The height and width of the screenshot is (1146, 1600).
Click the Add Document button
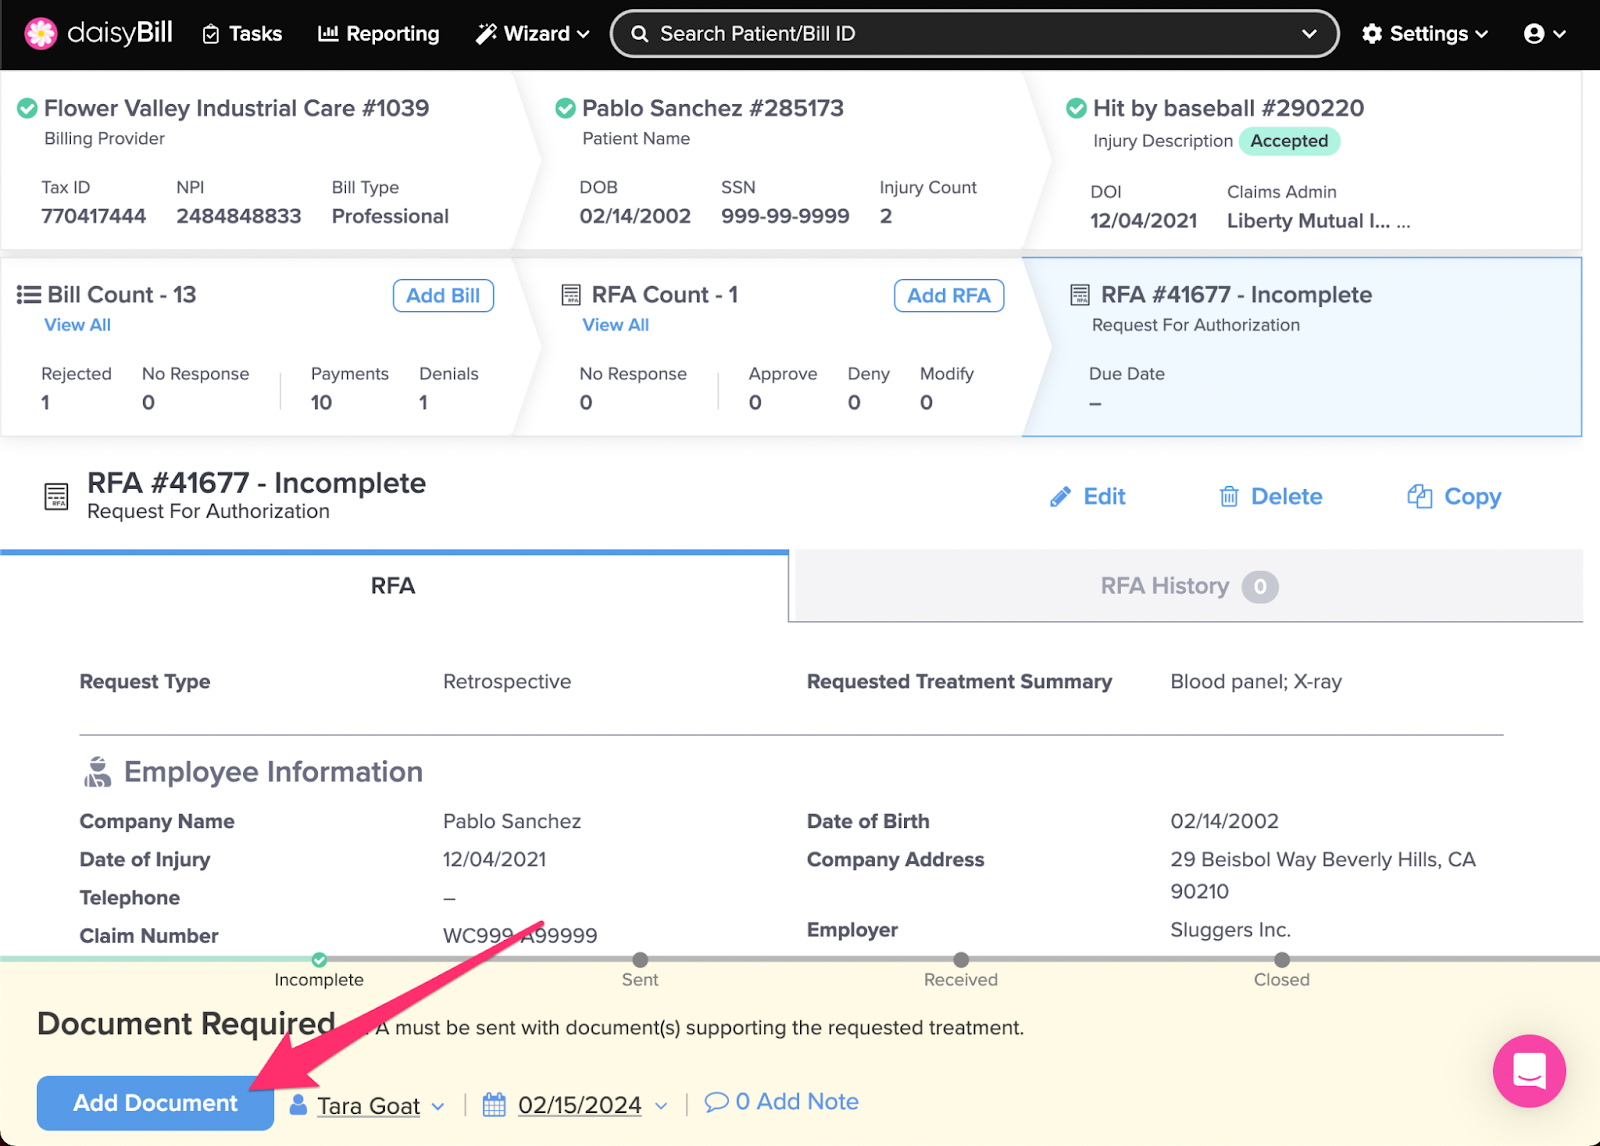coord(155,1103)
